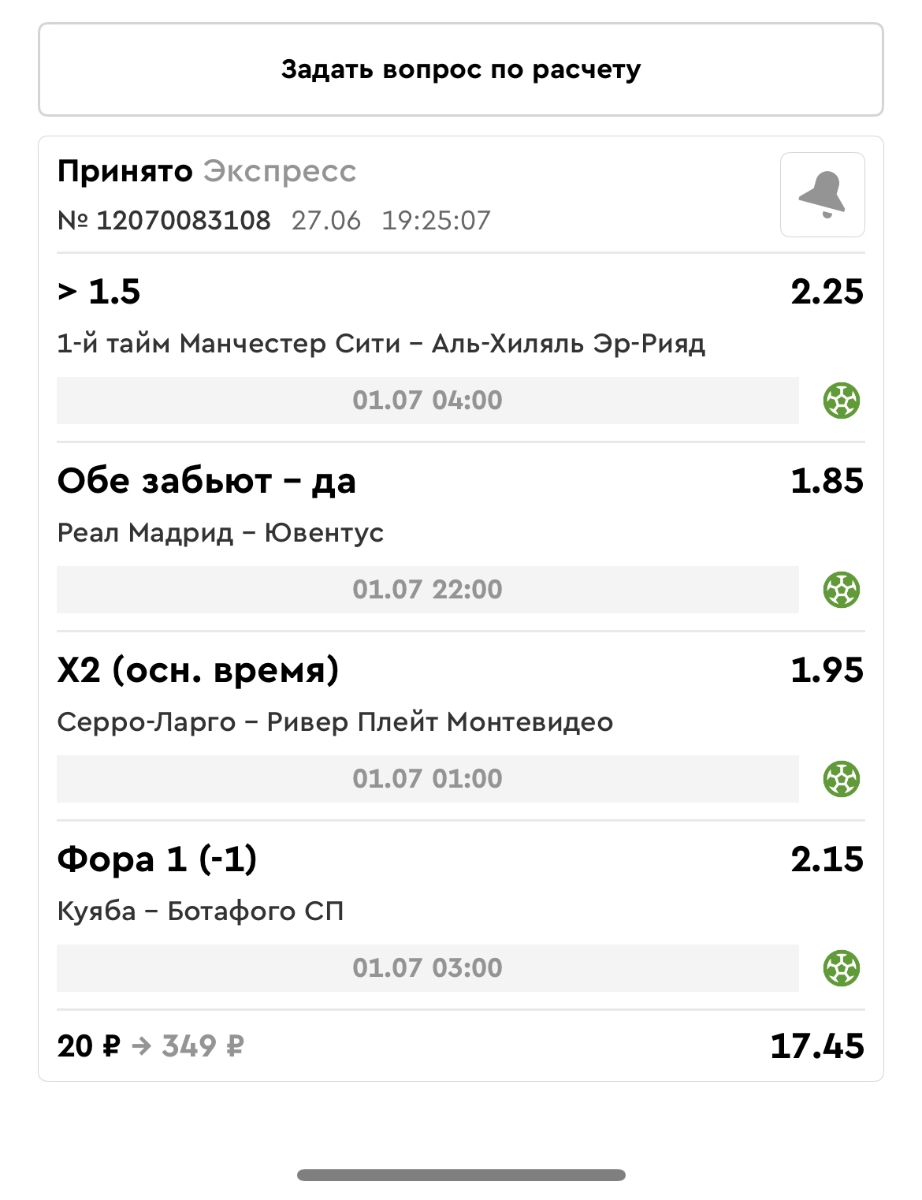Open Манчестер Сити – Аль-Хиляль match
The image size is (922, 1200).
pos(381,344)
